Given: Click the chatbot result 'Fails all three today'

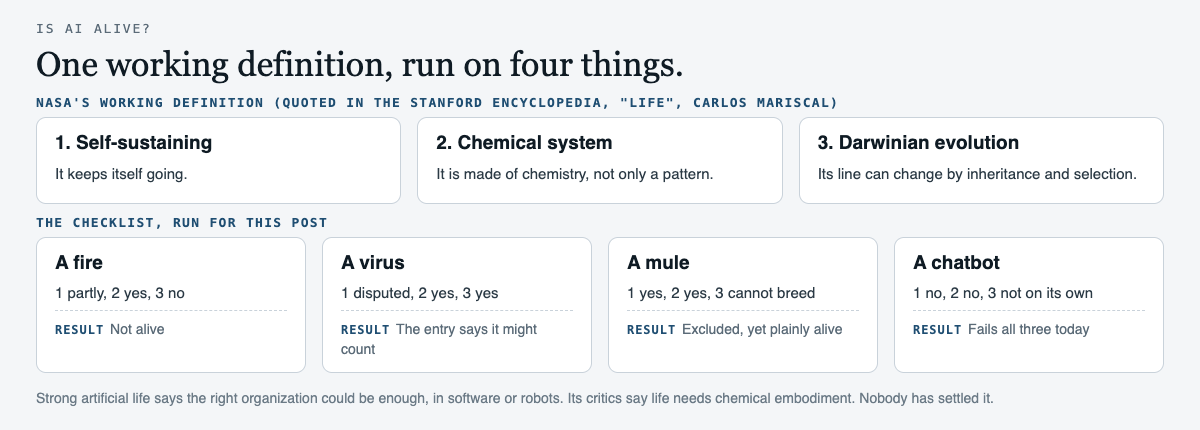Looking at the screenshot, I should coord(1029,329).
